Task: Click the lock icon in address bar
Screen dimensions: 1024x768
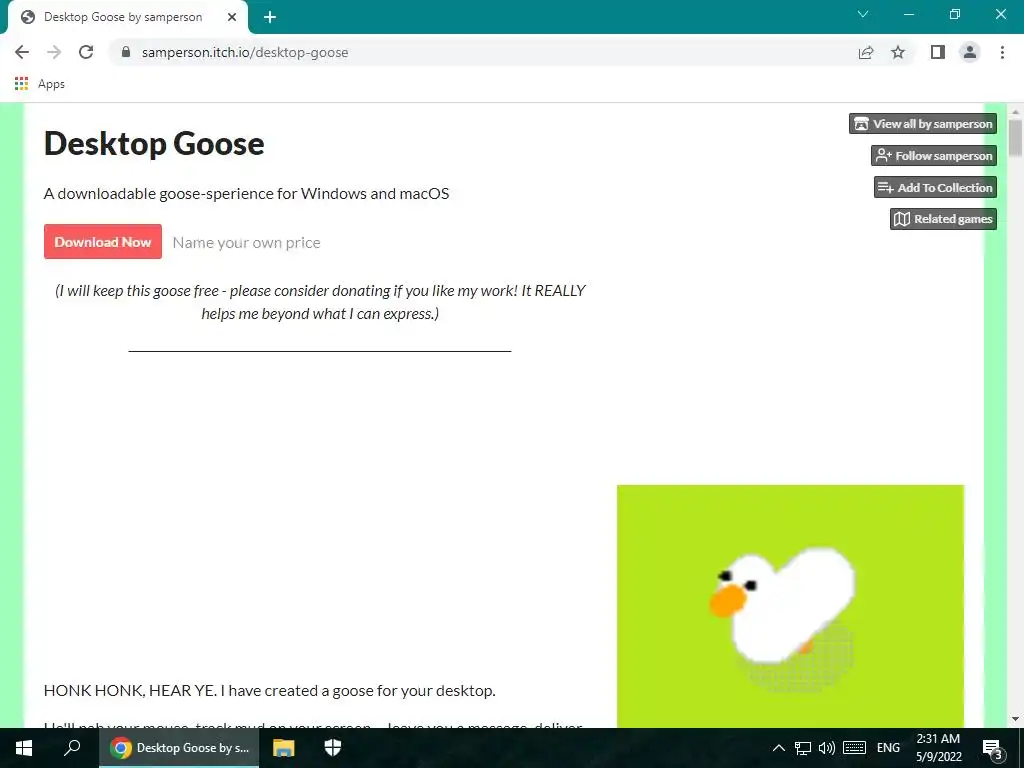Action: (126, 52)
